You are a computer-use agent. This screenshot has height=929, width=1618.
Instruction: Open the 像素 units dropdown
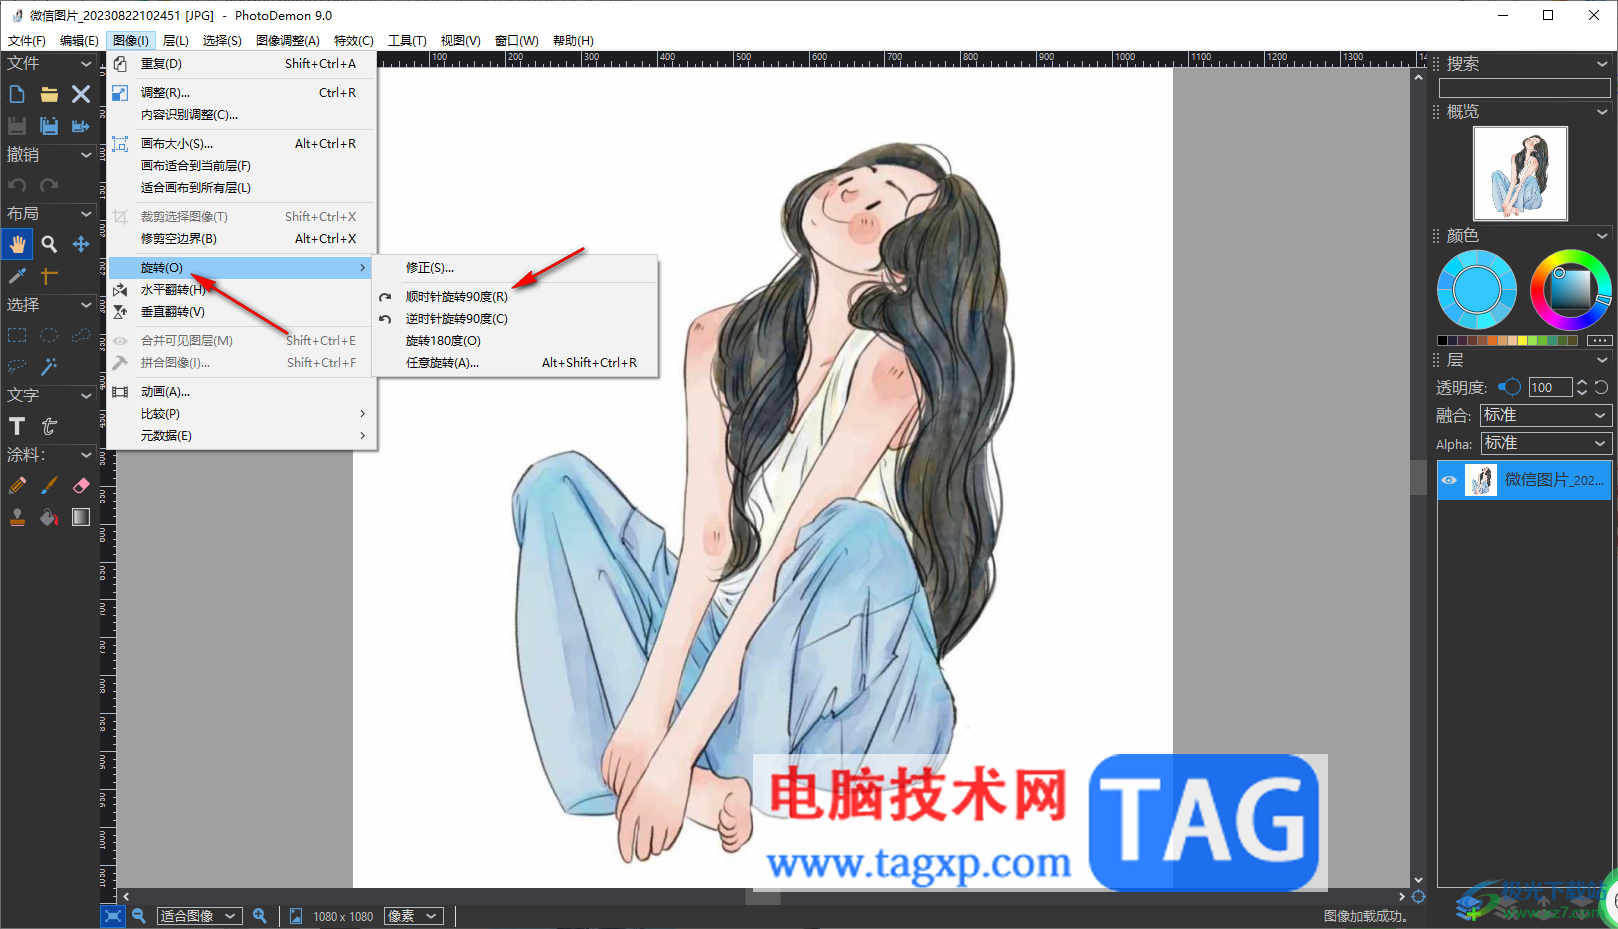point(414,916)
